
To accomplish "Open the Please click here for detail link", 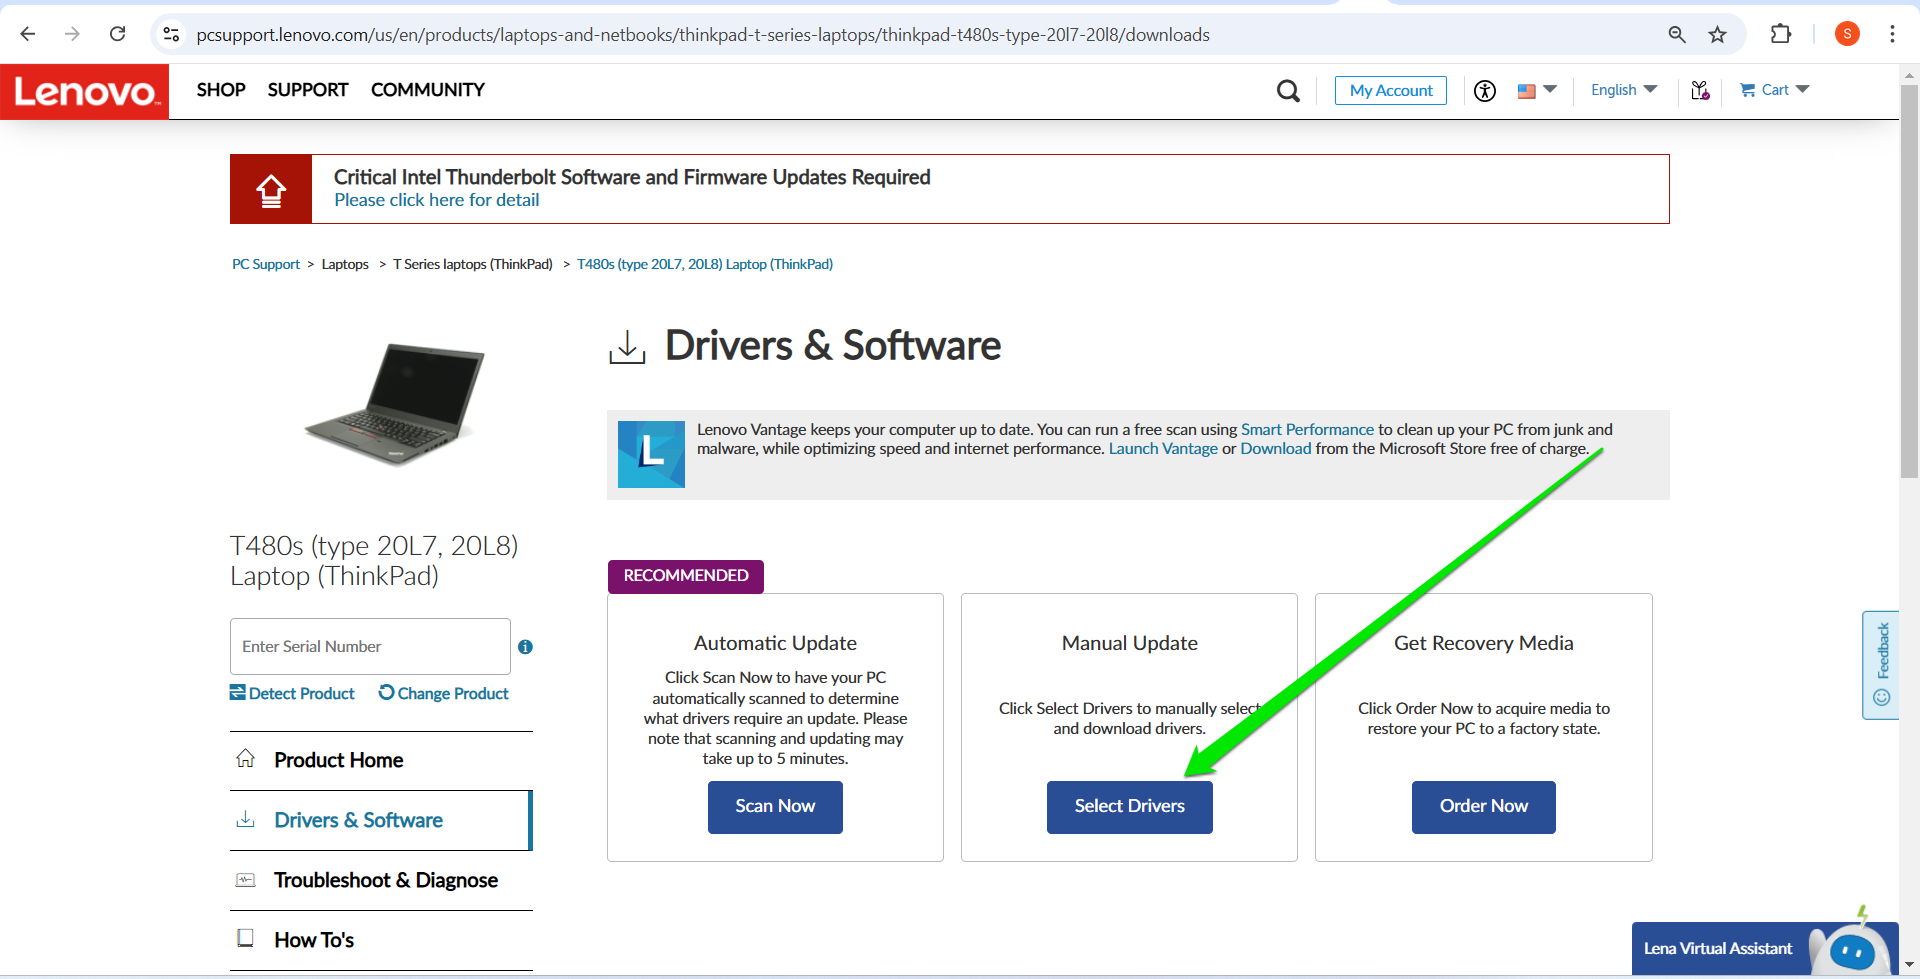I will [x=436, y=200].
